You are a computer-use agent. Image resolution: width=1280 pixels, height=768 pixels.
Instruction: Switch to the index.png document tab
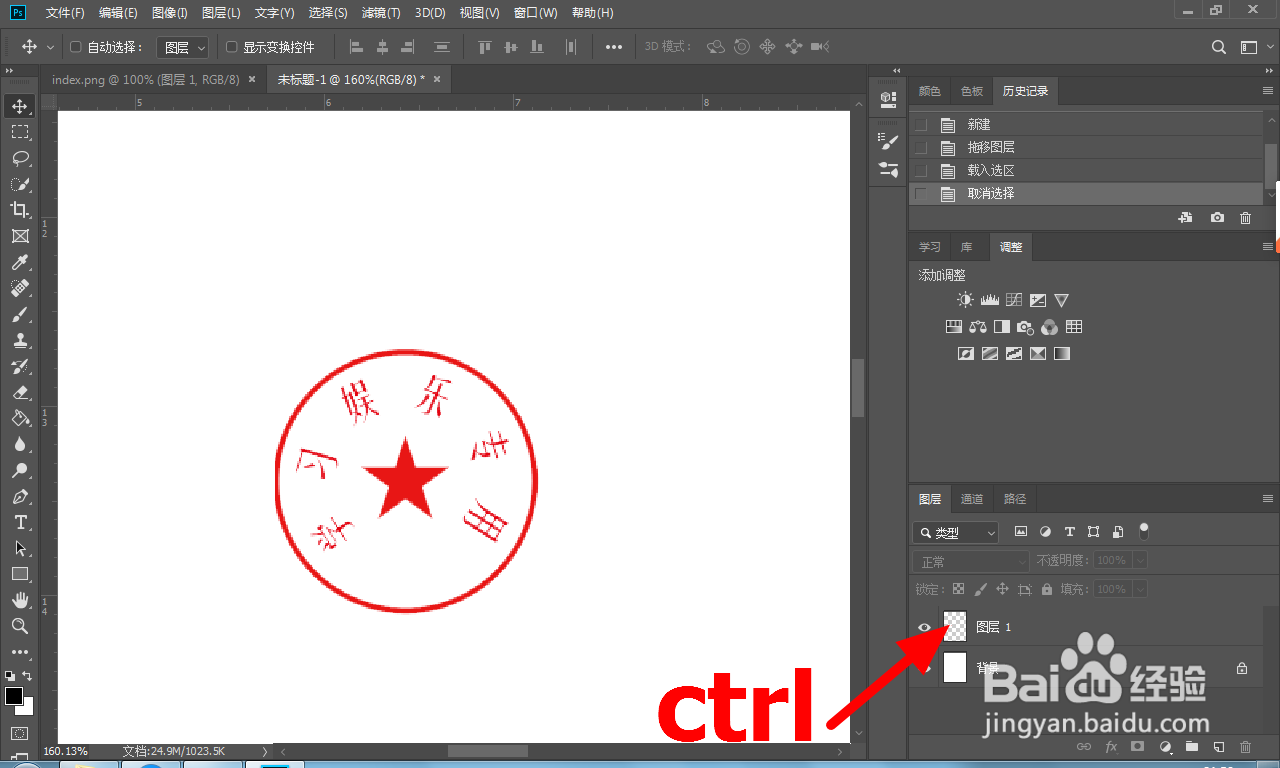click(146, 79)
